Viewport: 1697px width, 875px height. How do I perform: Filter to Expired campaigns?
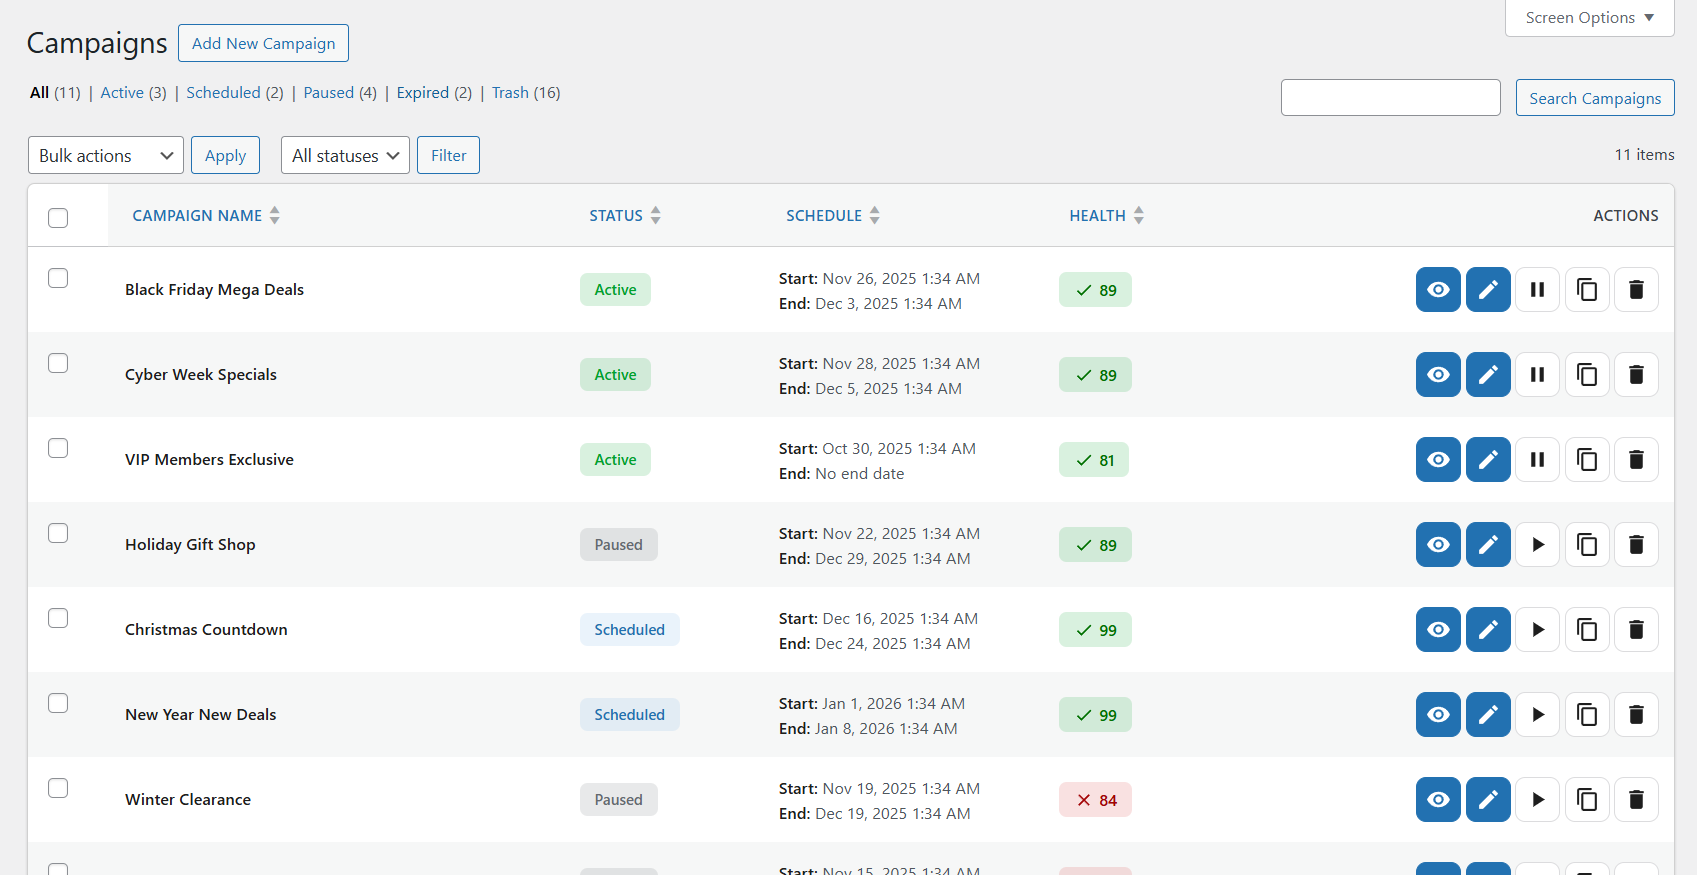pos(434,93)
